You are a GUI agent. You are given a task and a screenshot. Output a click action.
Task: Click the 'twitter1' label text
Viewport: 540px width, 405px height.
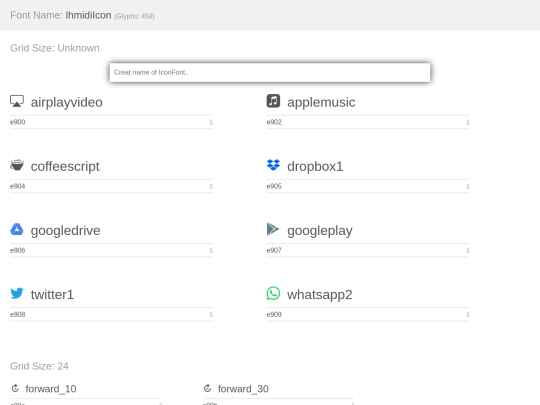(52, 294)
